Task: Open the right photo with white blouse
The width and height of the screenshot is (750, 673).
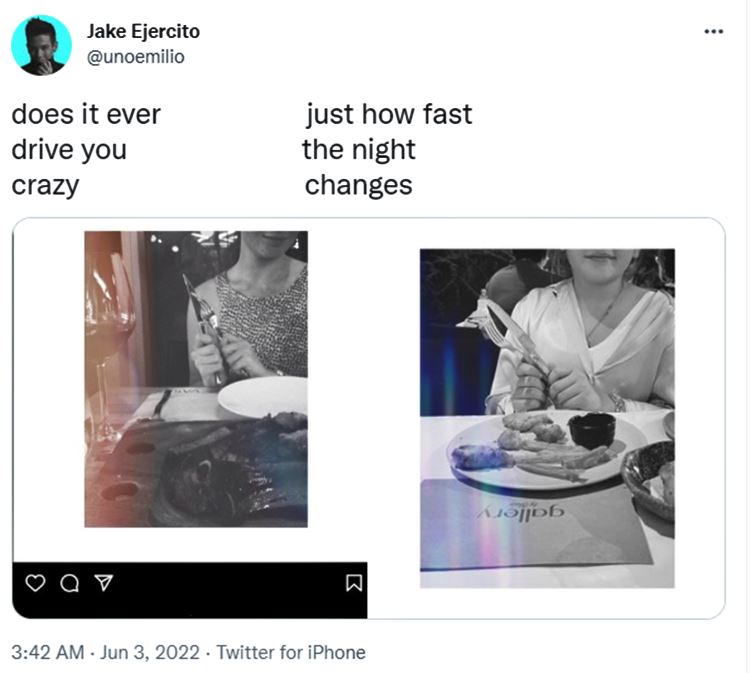Action: [547, 410]
